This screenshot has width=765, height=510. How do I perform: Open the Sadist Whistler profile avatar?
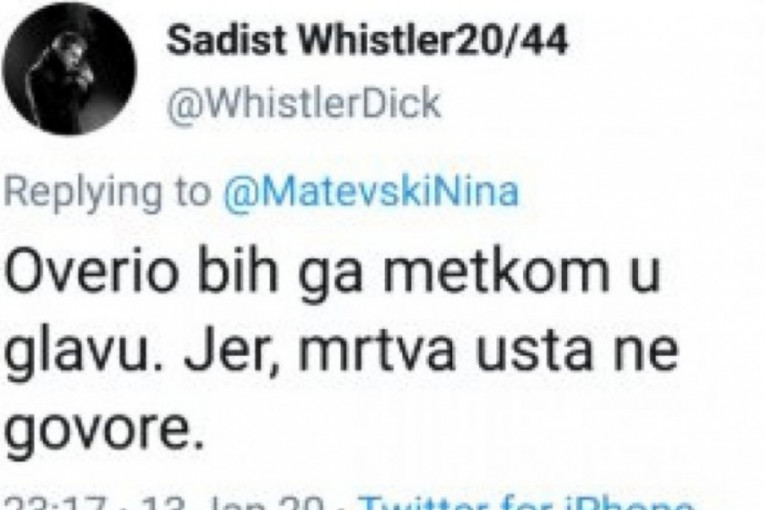pos(69,69)
